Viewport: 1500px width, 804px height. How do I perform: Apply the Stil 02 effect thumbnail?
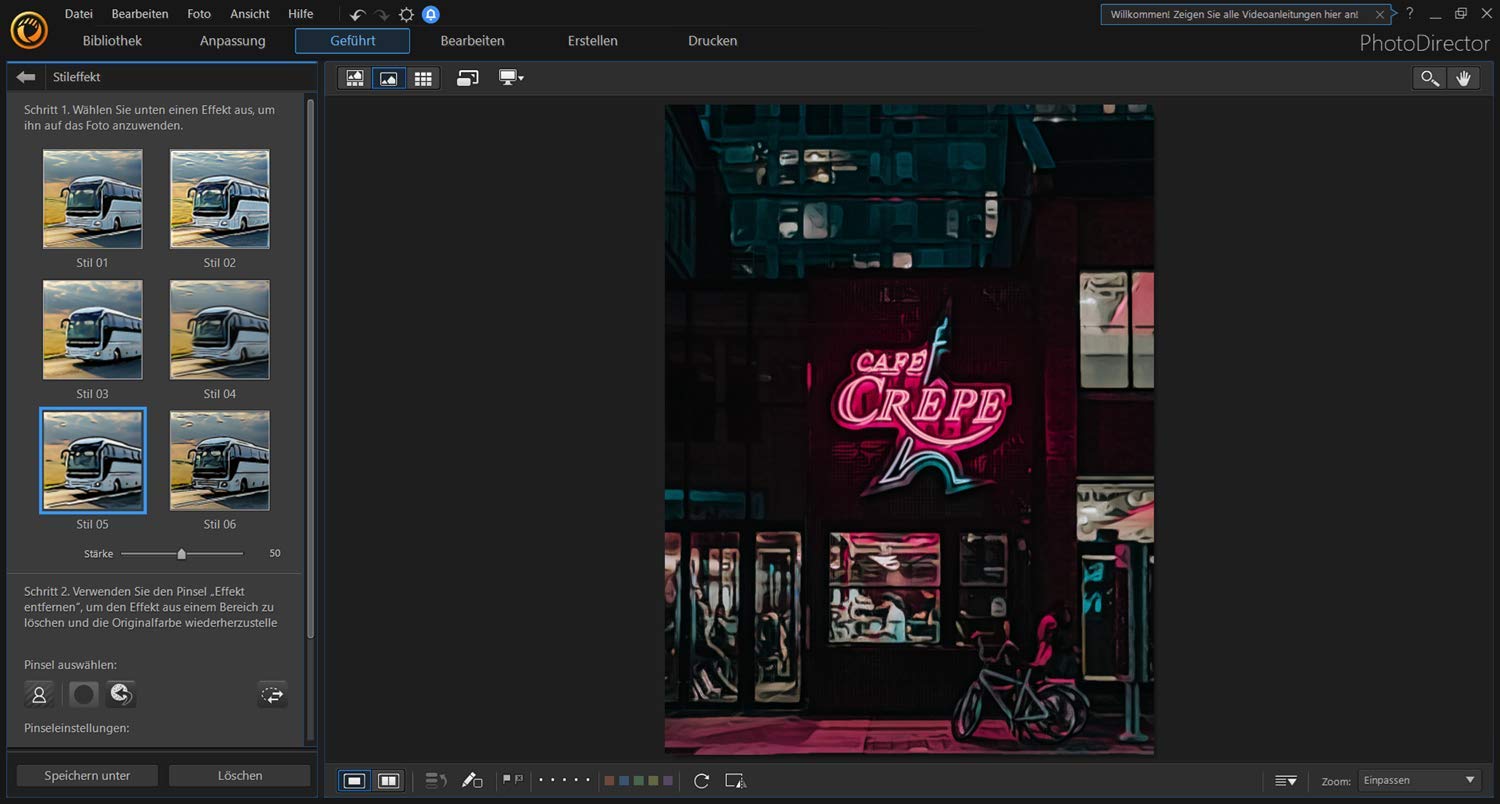coord(220,199)
